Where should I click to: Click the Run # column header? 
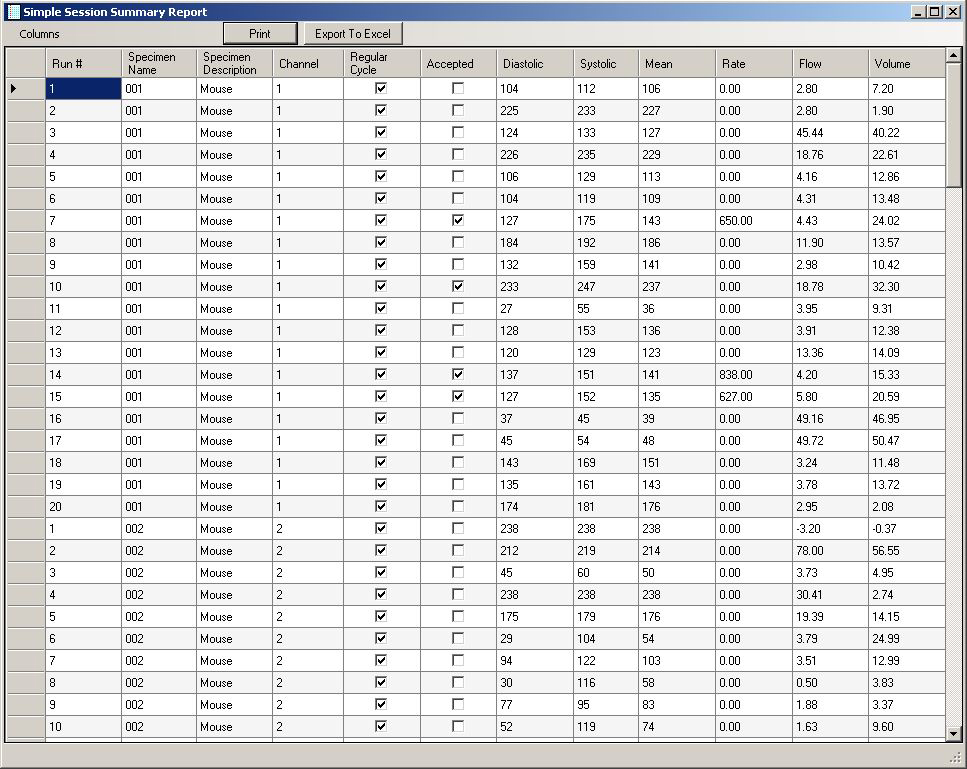pyautogui.click(x=82, y=64)
